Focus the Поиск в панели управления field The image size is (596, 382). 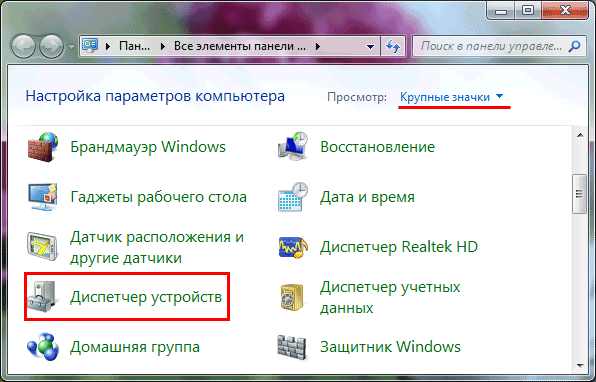coord(499,46)
